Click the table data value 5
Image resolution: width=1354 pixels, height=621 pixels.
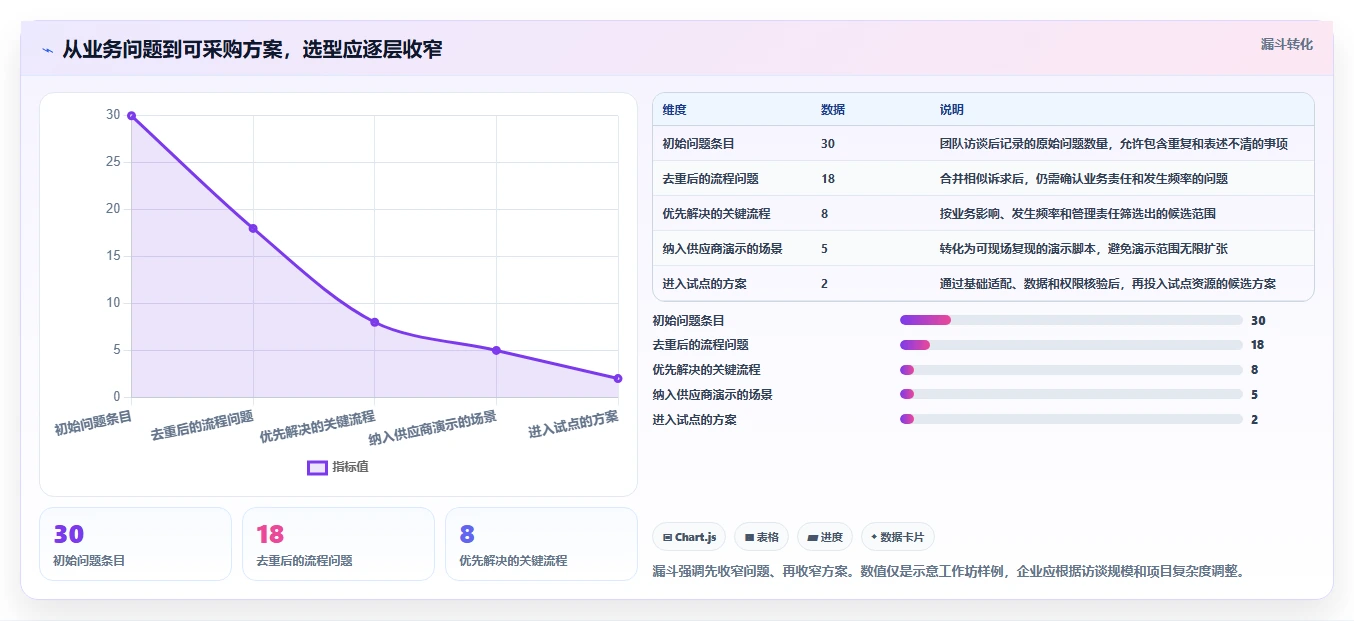tap(824, 249)
